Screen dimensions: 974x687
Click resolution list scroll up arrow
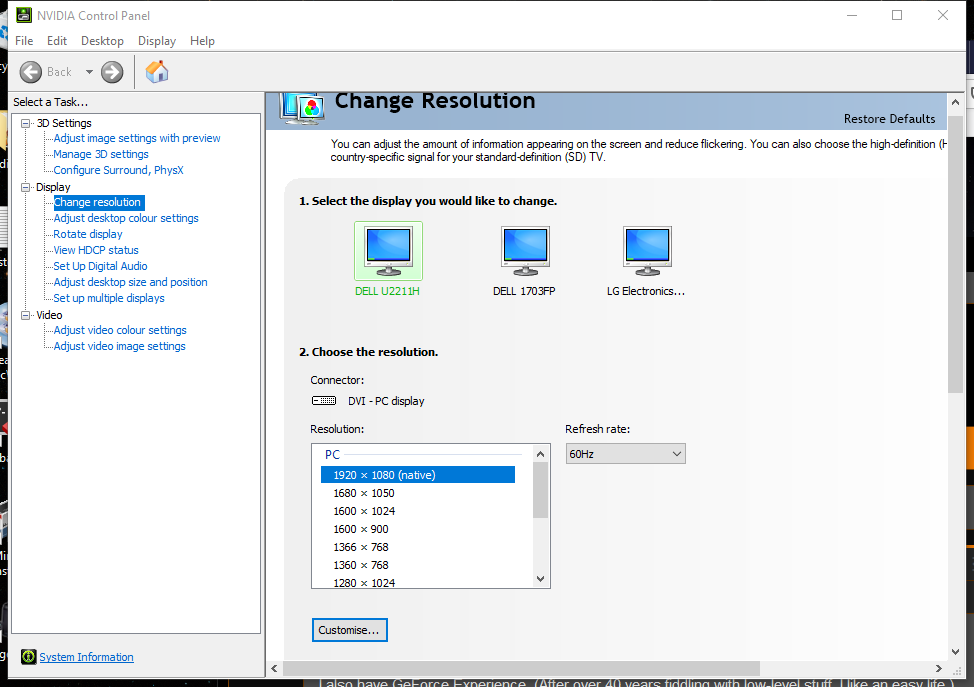(x=540, y=454)
